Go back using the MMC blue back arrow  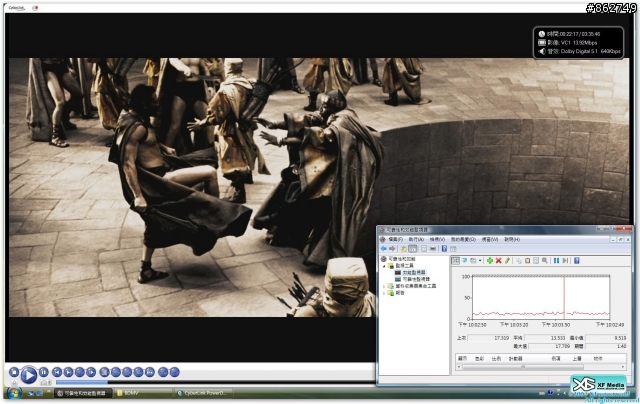[383, 249]
